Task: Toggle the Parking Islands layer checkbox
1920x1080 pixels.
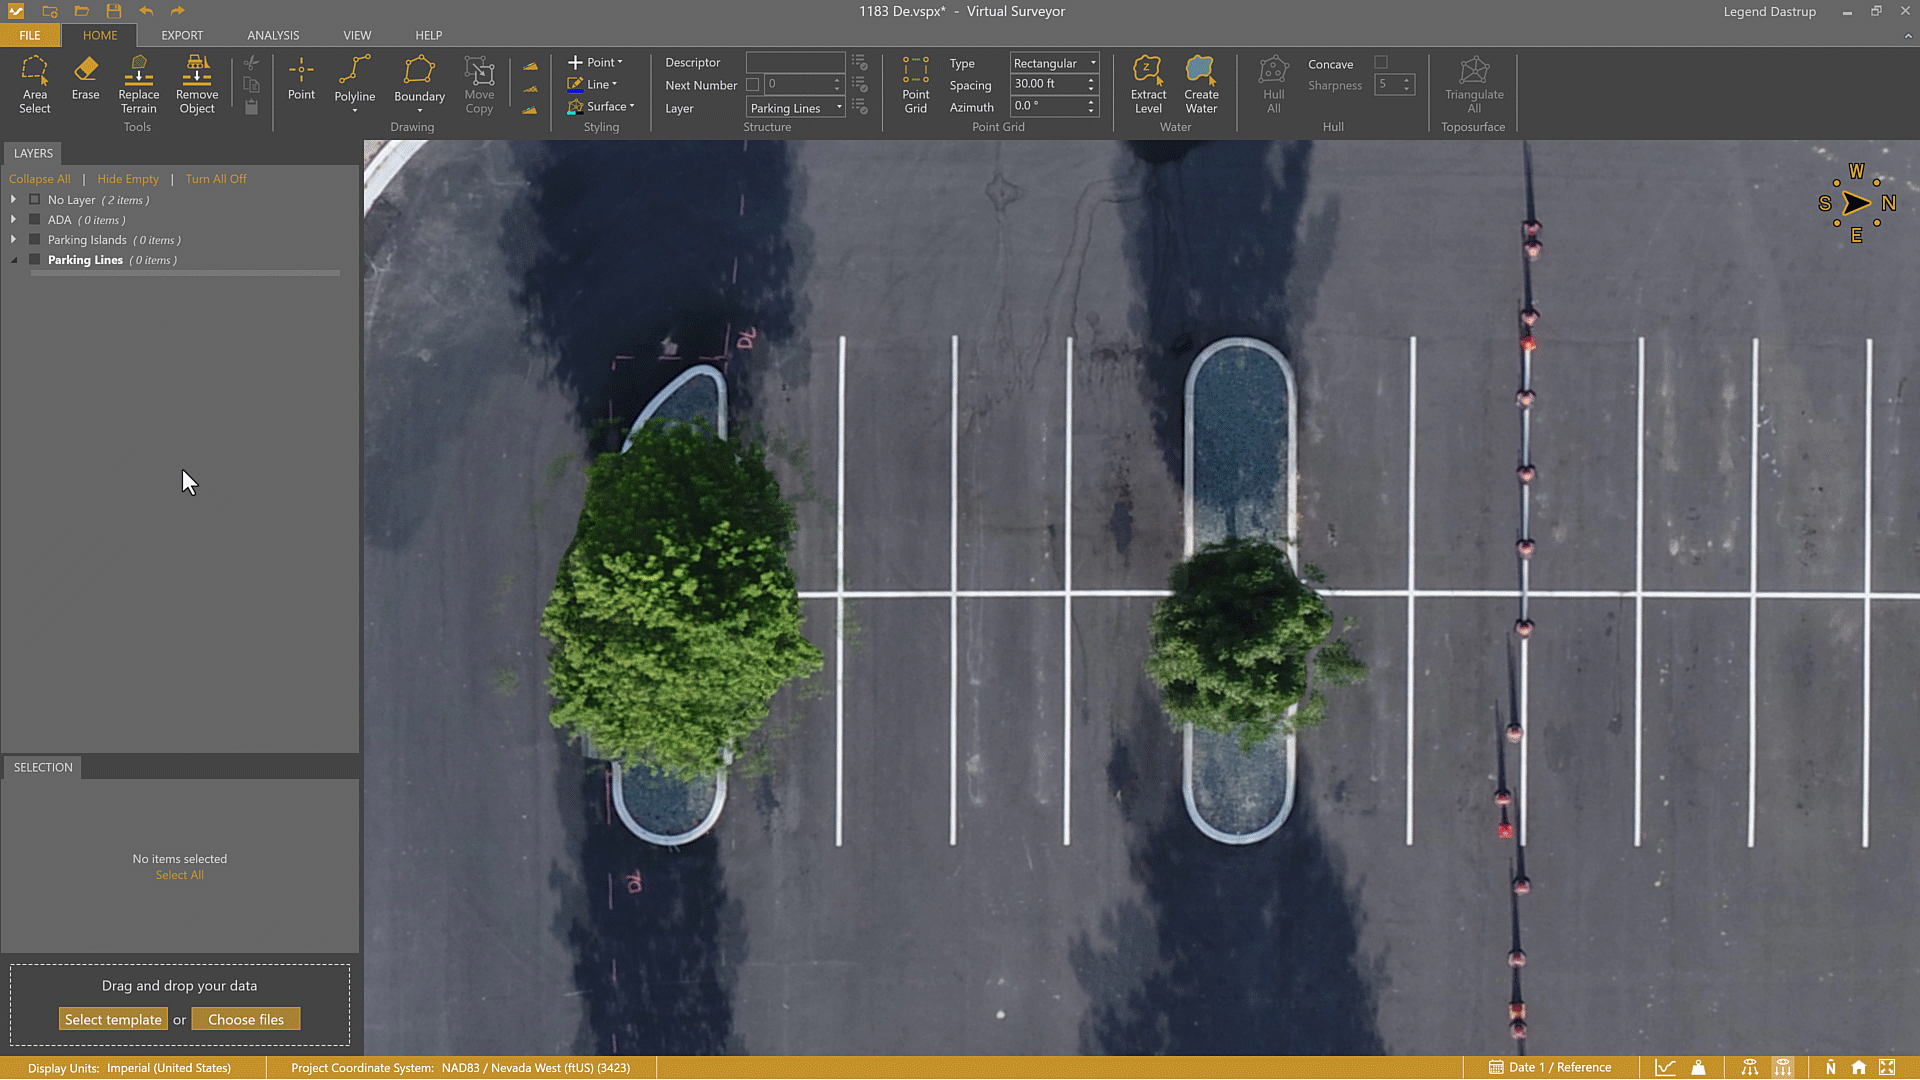Action: click(x=35, y=240)
